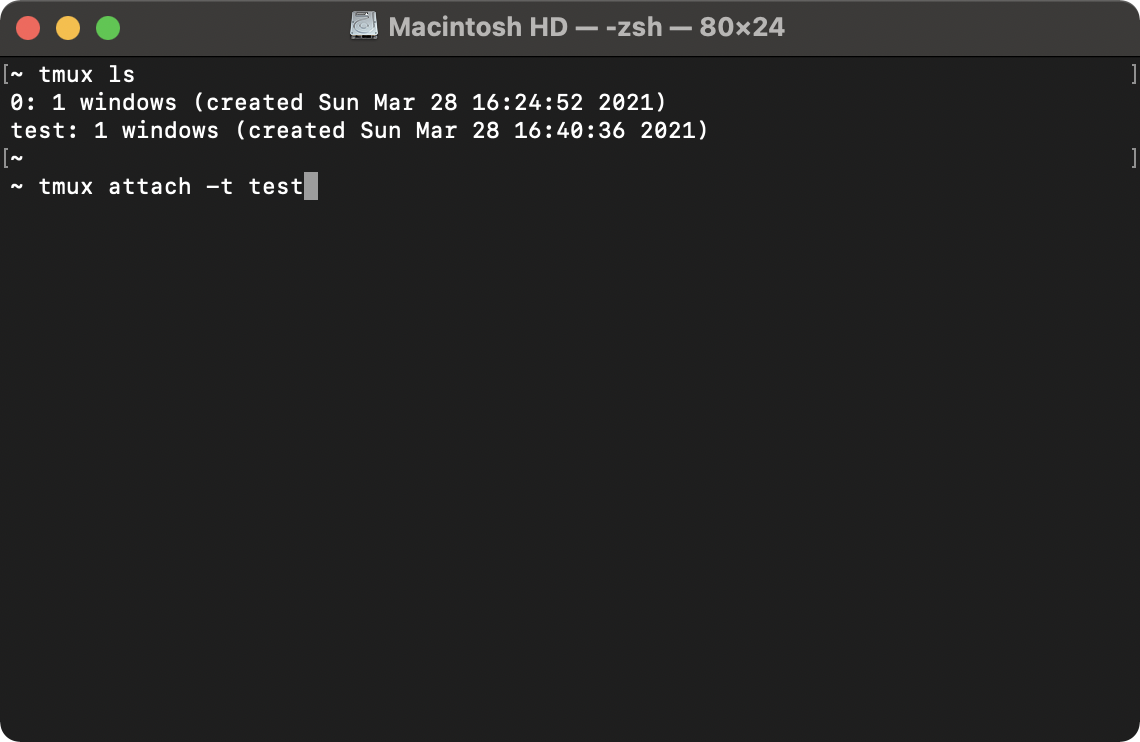Click the gray block cursor after 'test'
The height and width of the screenshot is (742, 1140).
pyautogui.click(x=310, y=186)
